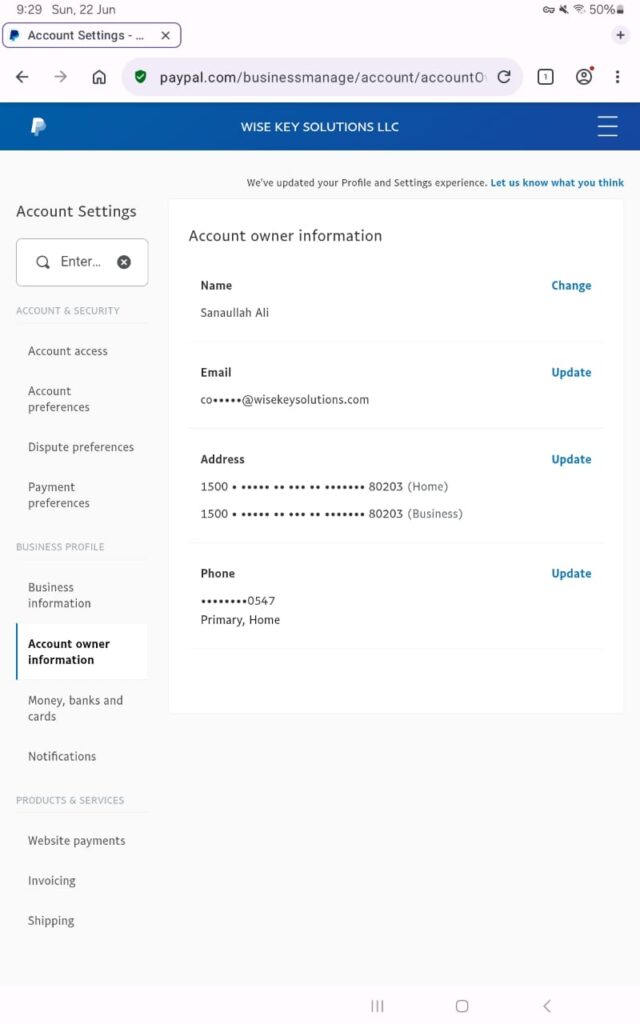Open Account access settings
640x1024 pixels.
68,351
